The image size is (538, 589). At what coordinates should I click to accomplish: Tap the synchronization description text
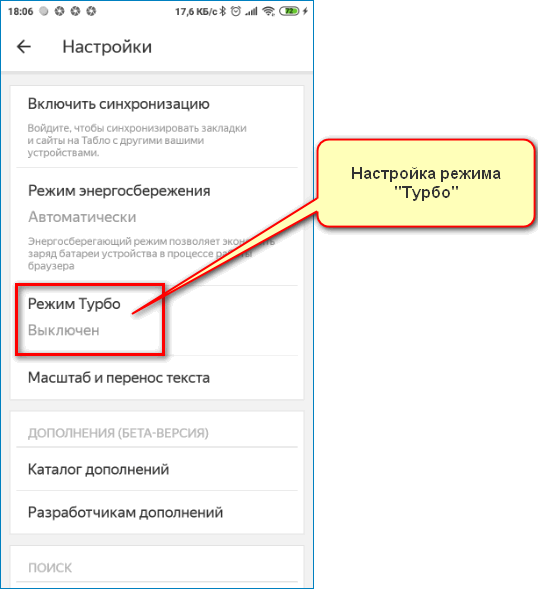pyautogui.click(x=137, y=140)
